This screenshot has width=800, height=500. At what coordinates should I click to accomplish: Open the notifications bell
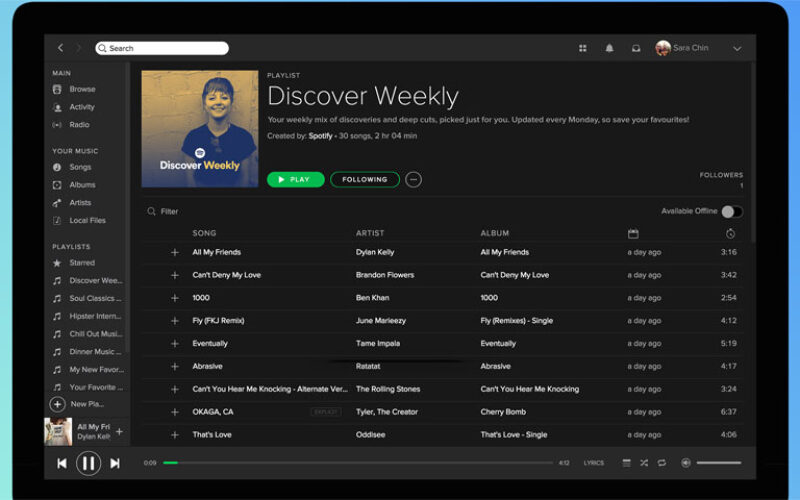point(609,48)
